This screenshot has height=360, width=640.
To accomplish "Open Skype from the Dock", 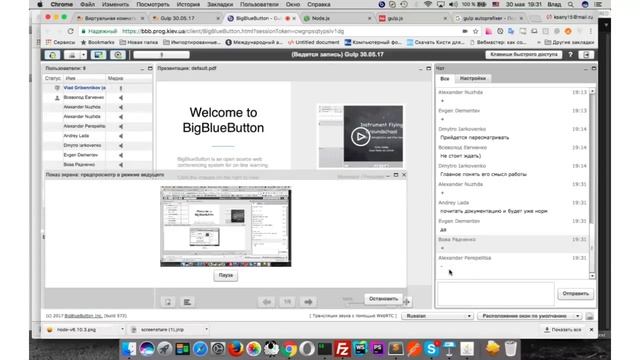I will [x=431, y=349].
